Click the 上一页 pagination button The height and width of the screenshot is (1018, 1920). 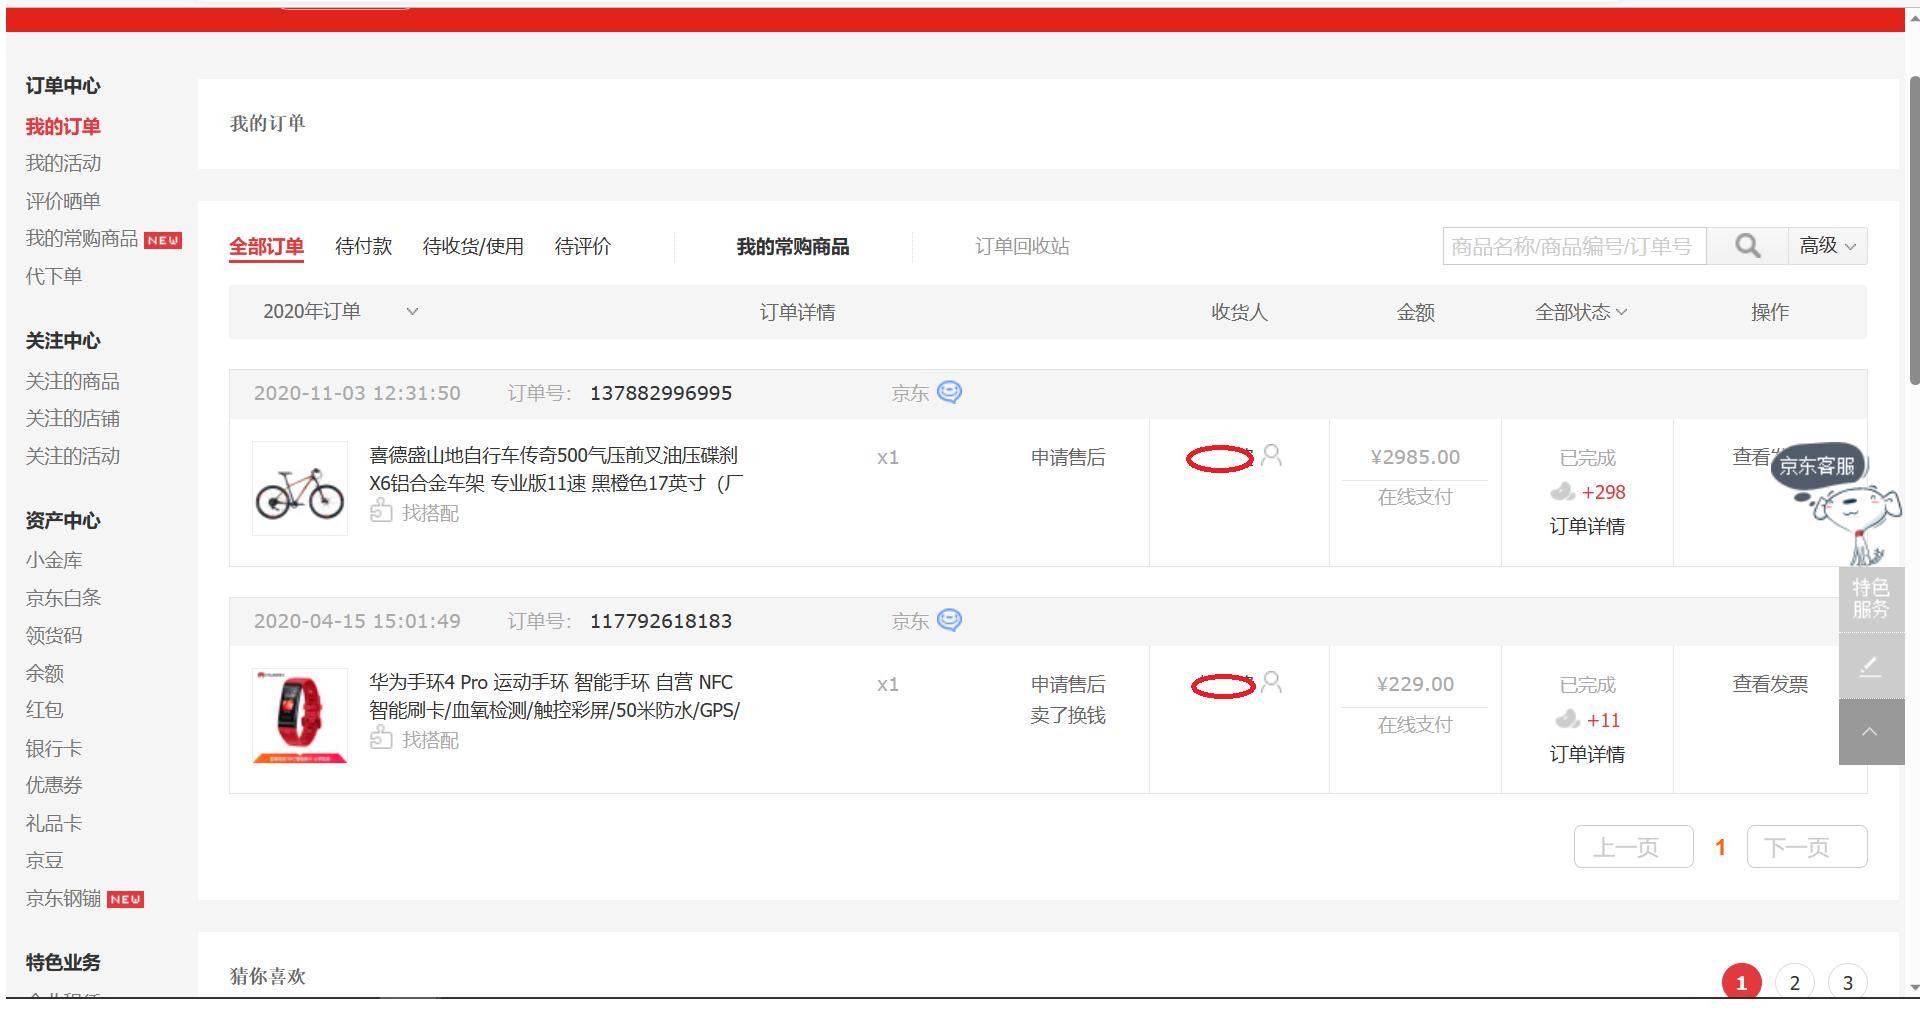pyautogui.click(x=1633, y=847)
